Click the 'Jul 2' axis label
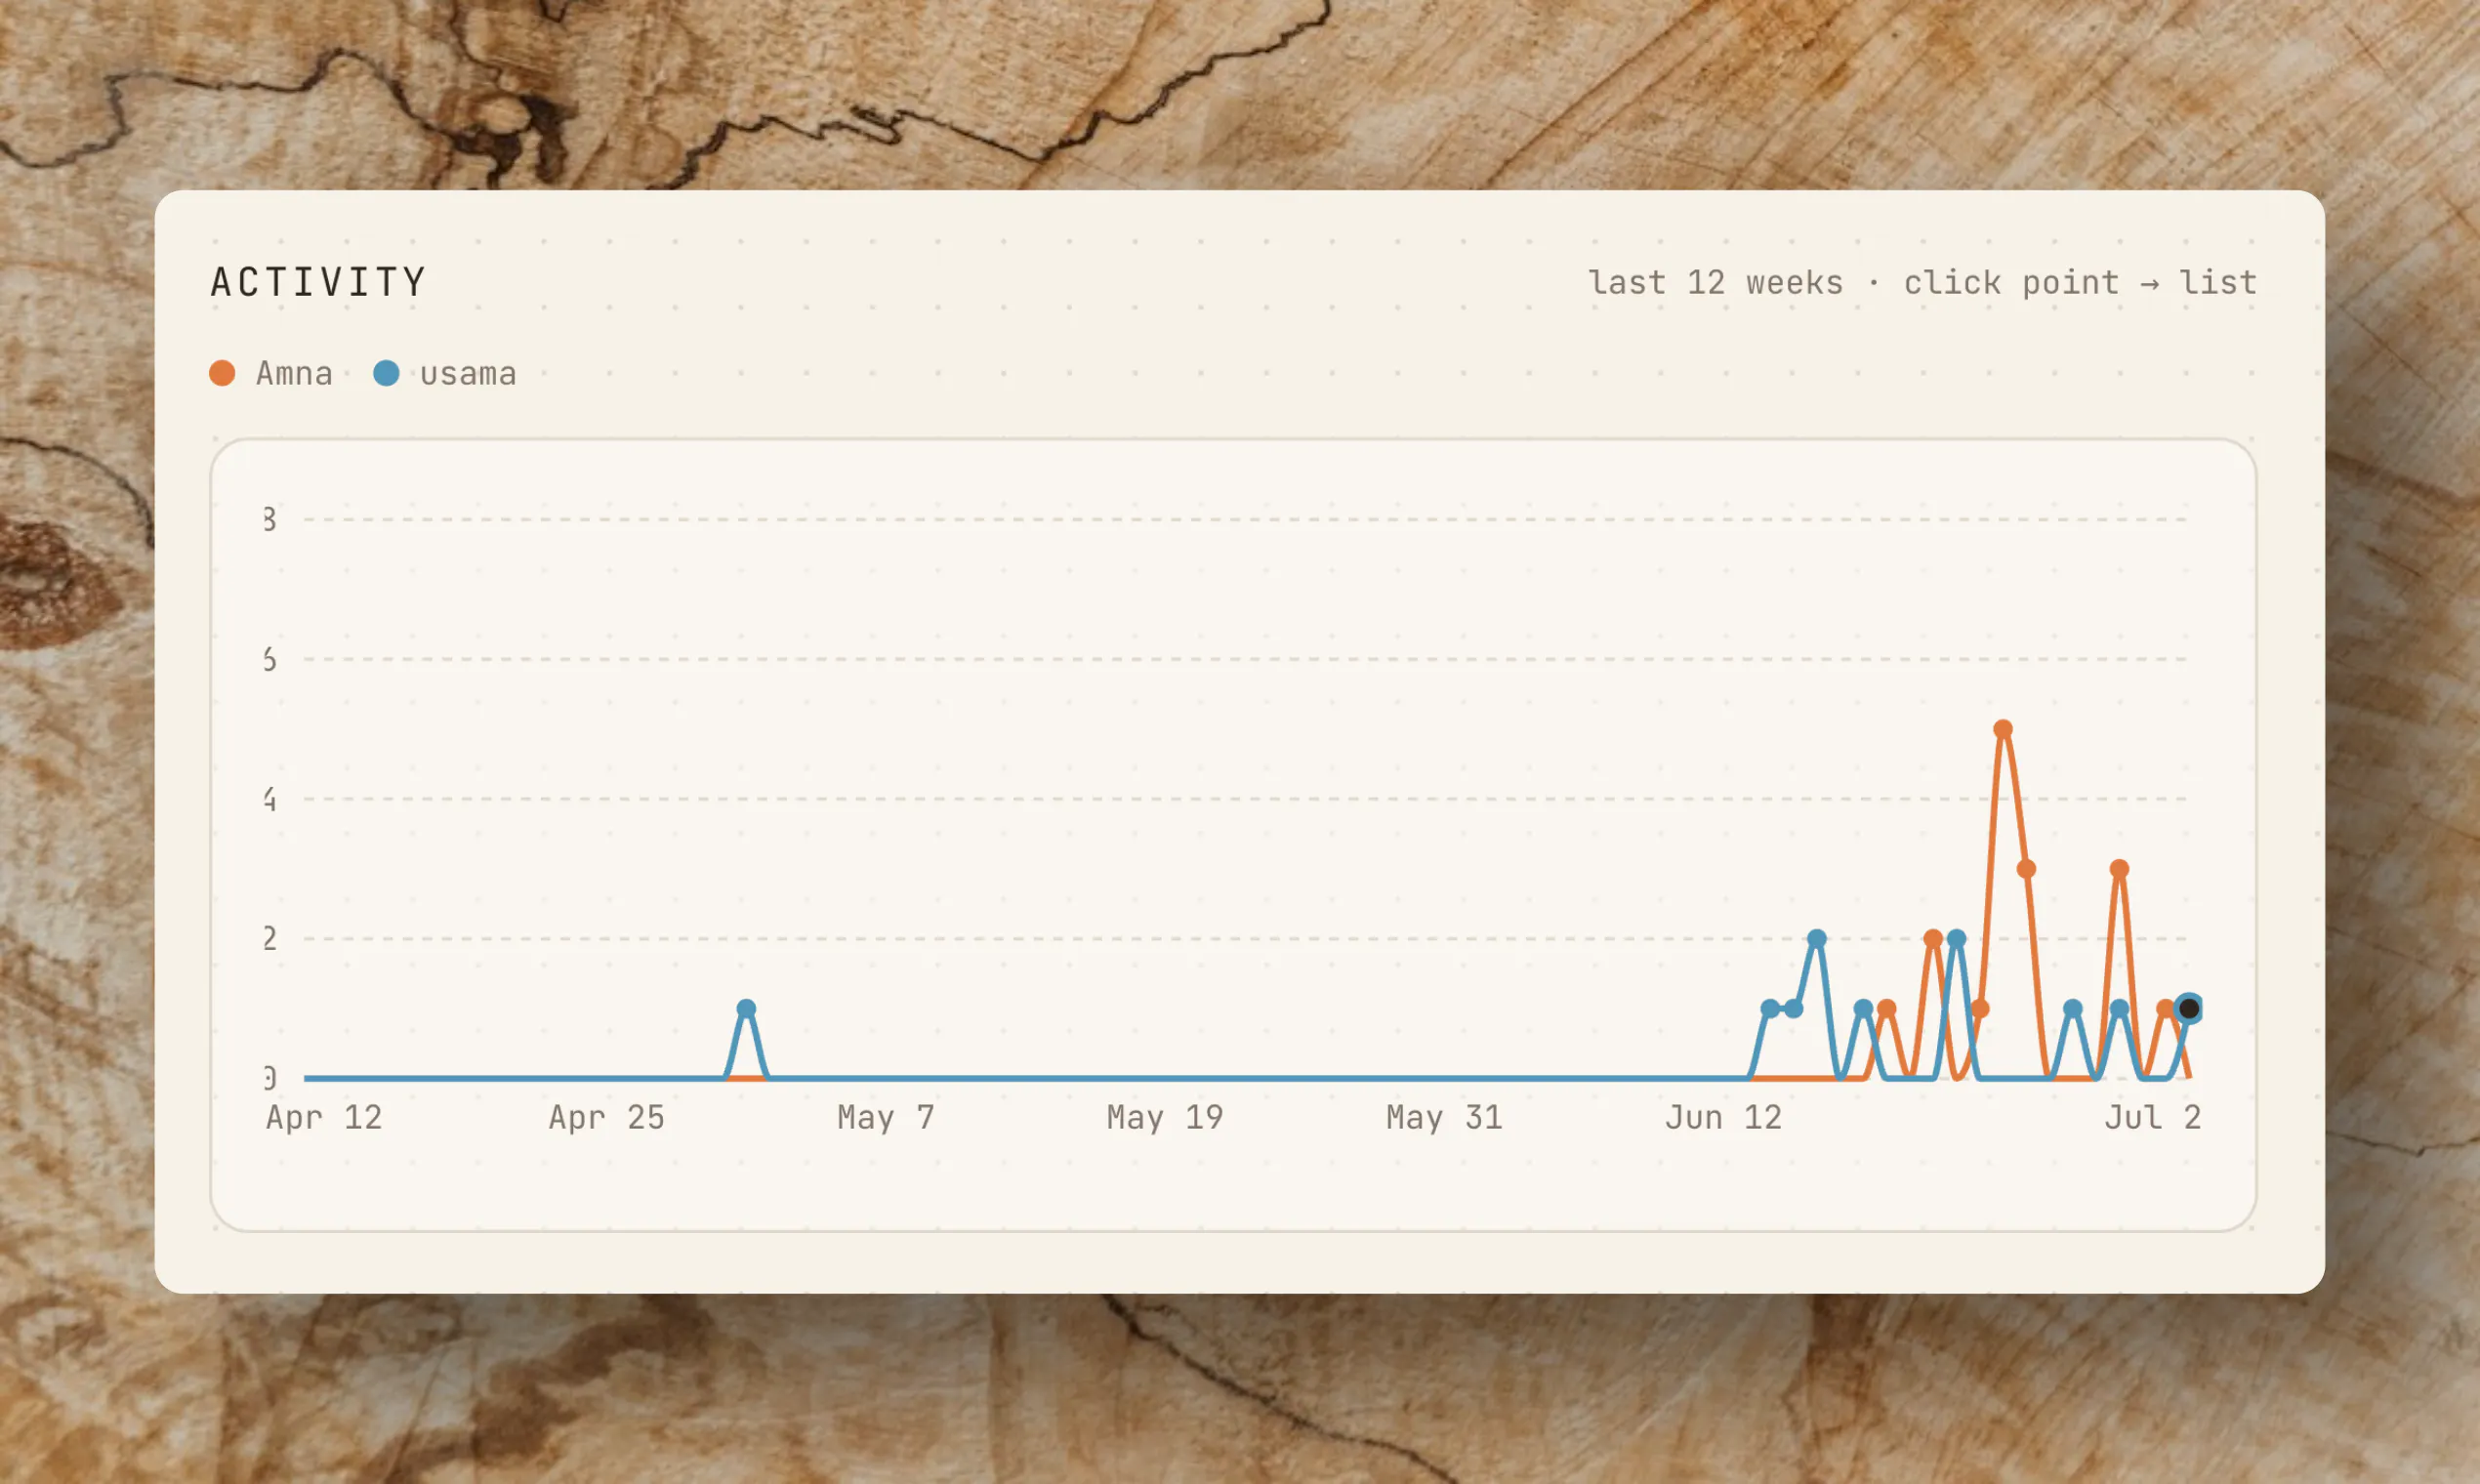The image size is (2480, 1484). (x=2153, y=1117)
